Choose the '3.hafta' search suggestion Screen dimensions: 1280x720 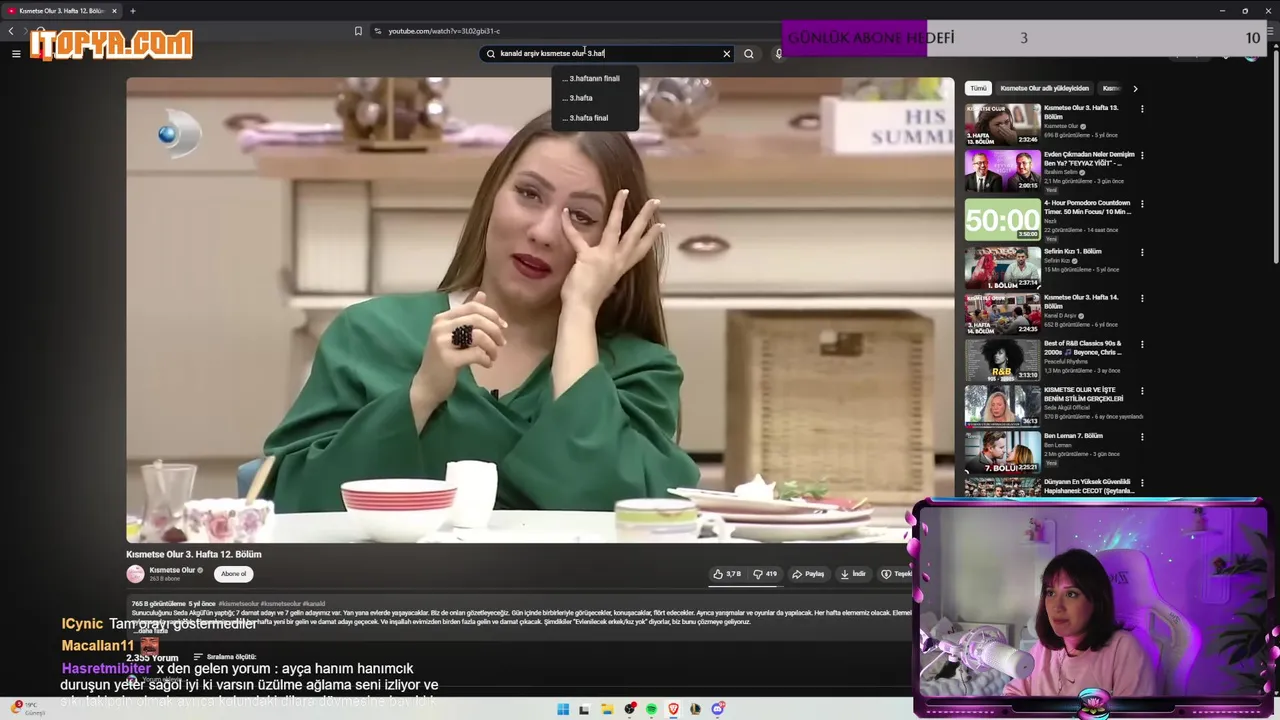(x=594, y=98)
